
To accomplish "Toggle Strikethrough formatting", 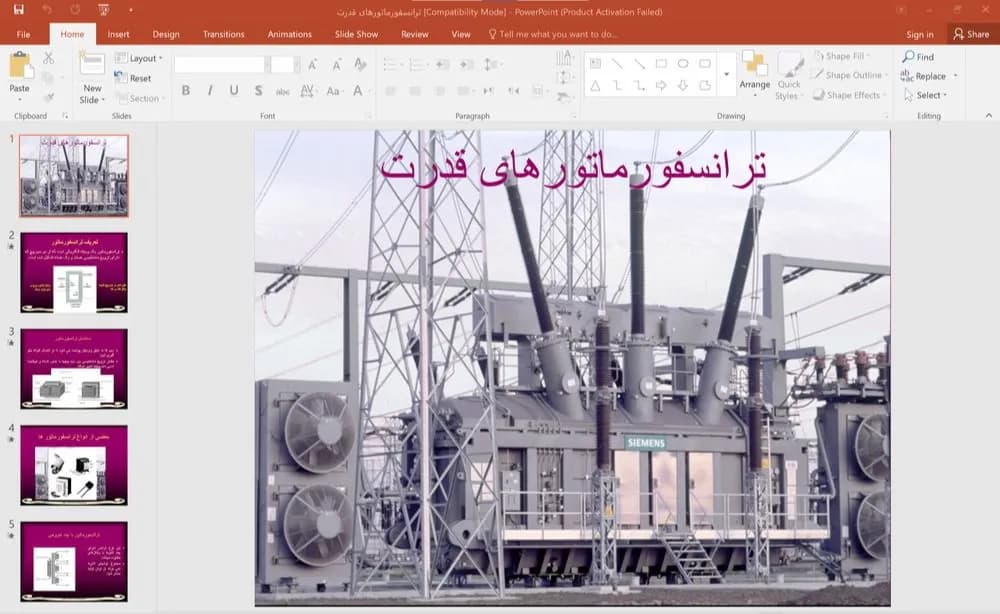I will pyautogui.click(x=283, y=91).
